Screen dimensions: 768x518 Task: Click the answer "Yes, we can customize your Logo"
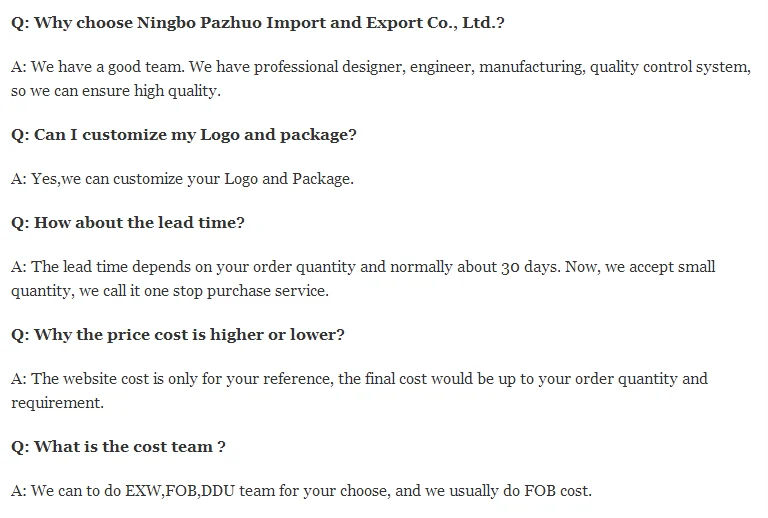[x=182, y=179]
